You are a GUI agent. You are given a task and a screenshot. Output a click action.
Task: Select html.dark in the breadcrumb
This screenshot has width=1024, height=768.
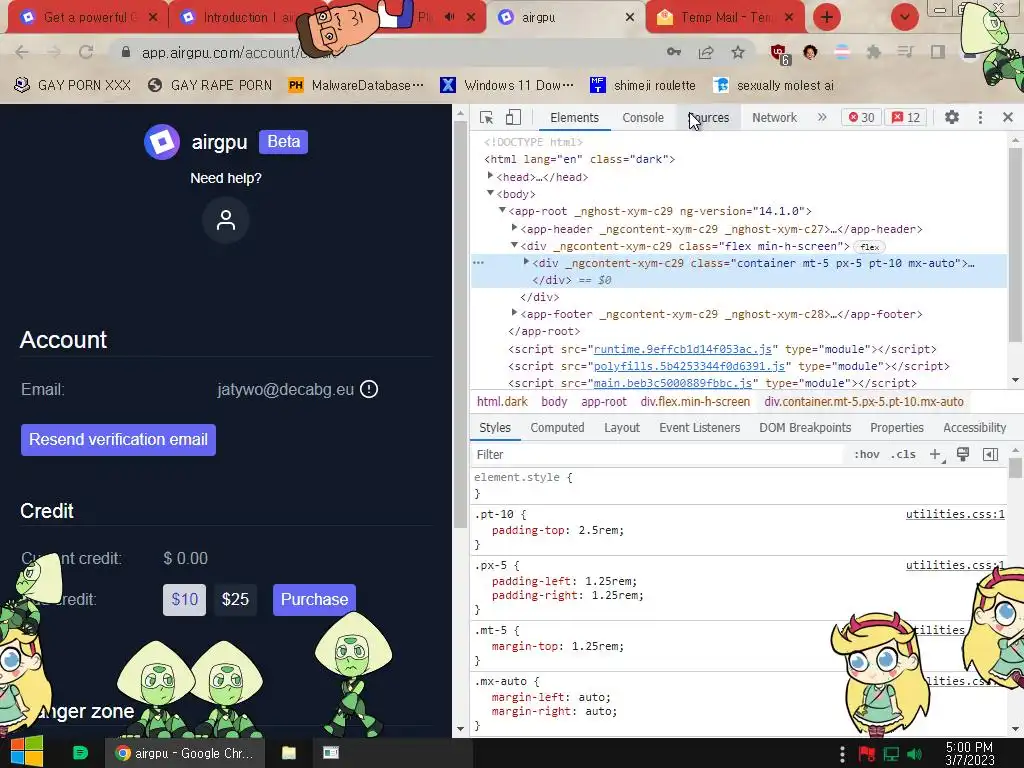tap(502, 402)
